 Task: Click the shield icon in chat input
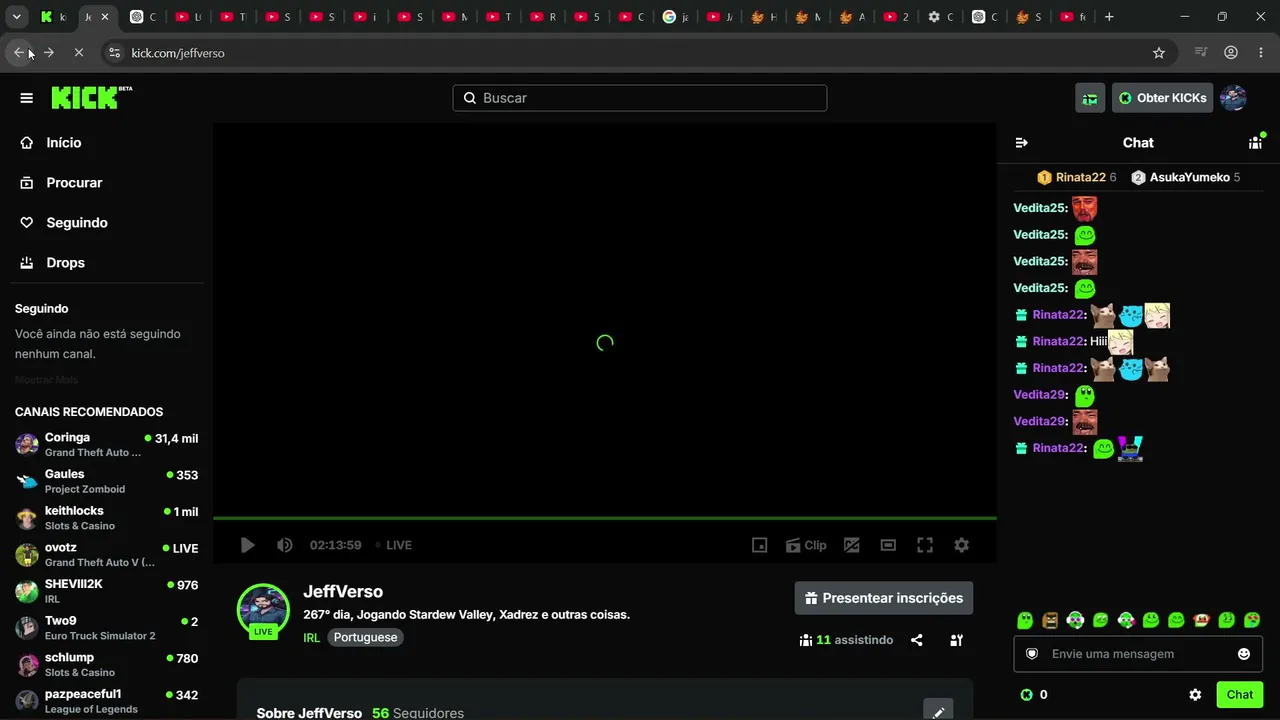(x=1032, y=654)
